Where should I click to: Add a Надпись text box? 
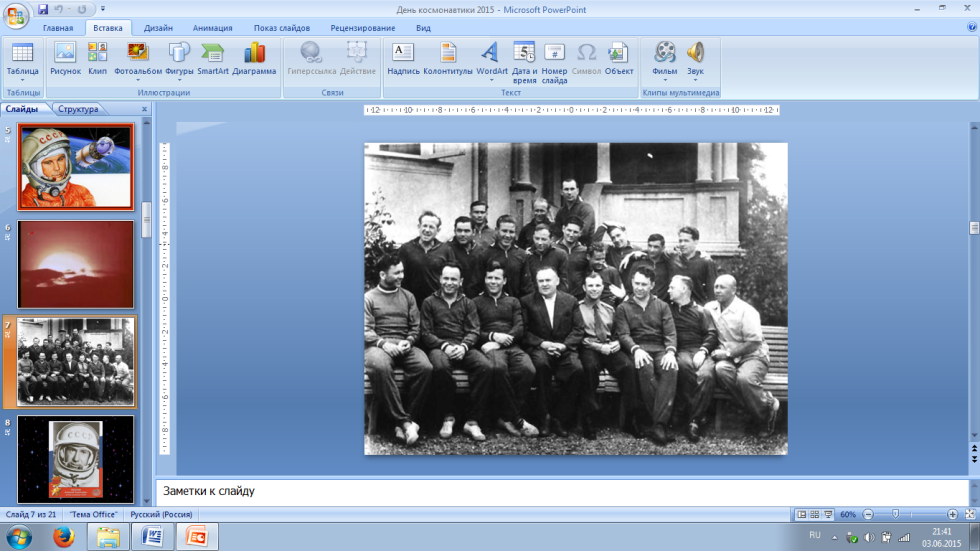(x=403, y=59)
